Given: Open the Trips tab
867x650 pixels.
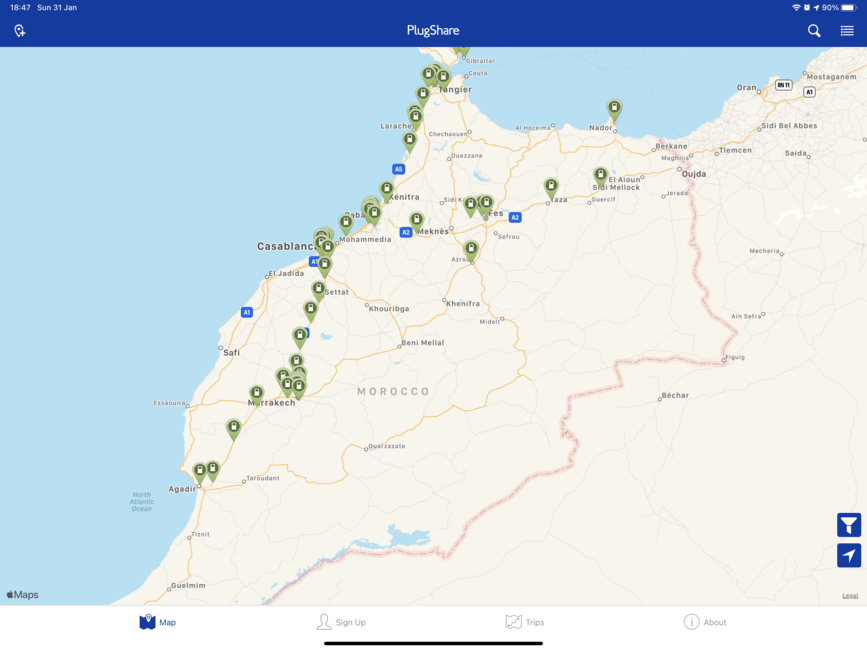Looking at the screenshot, I should (525, 622).
